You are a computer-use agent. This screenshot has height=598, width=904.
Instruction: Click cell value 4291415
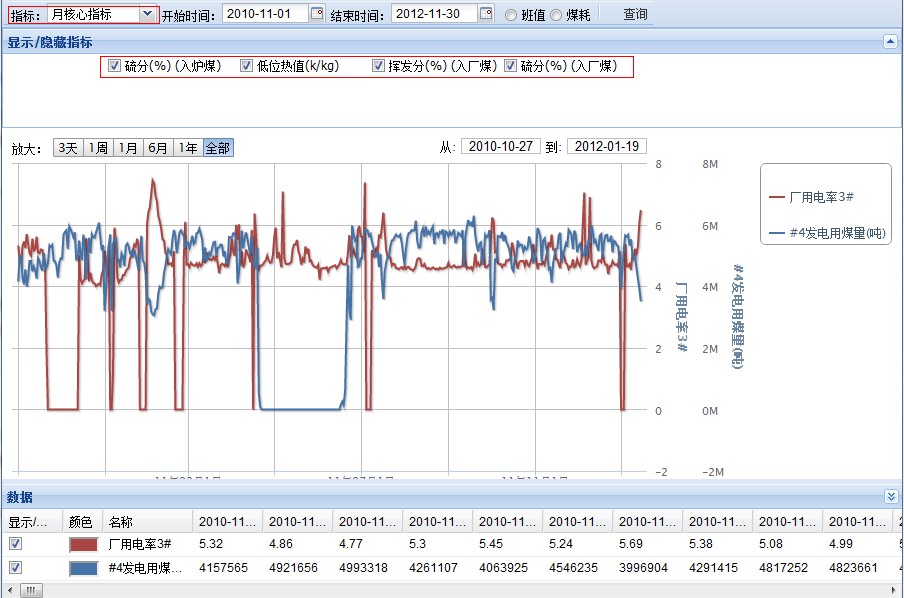tap(713, 568)
